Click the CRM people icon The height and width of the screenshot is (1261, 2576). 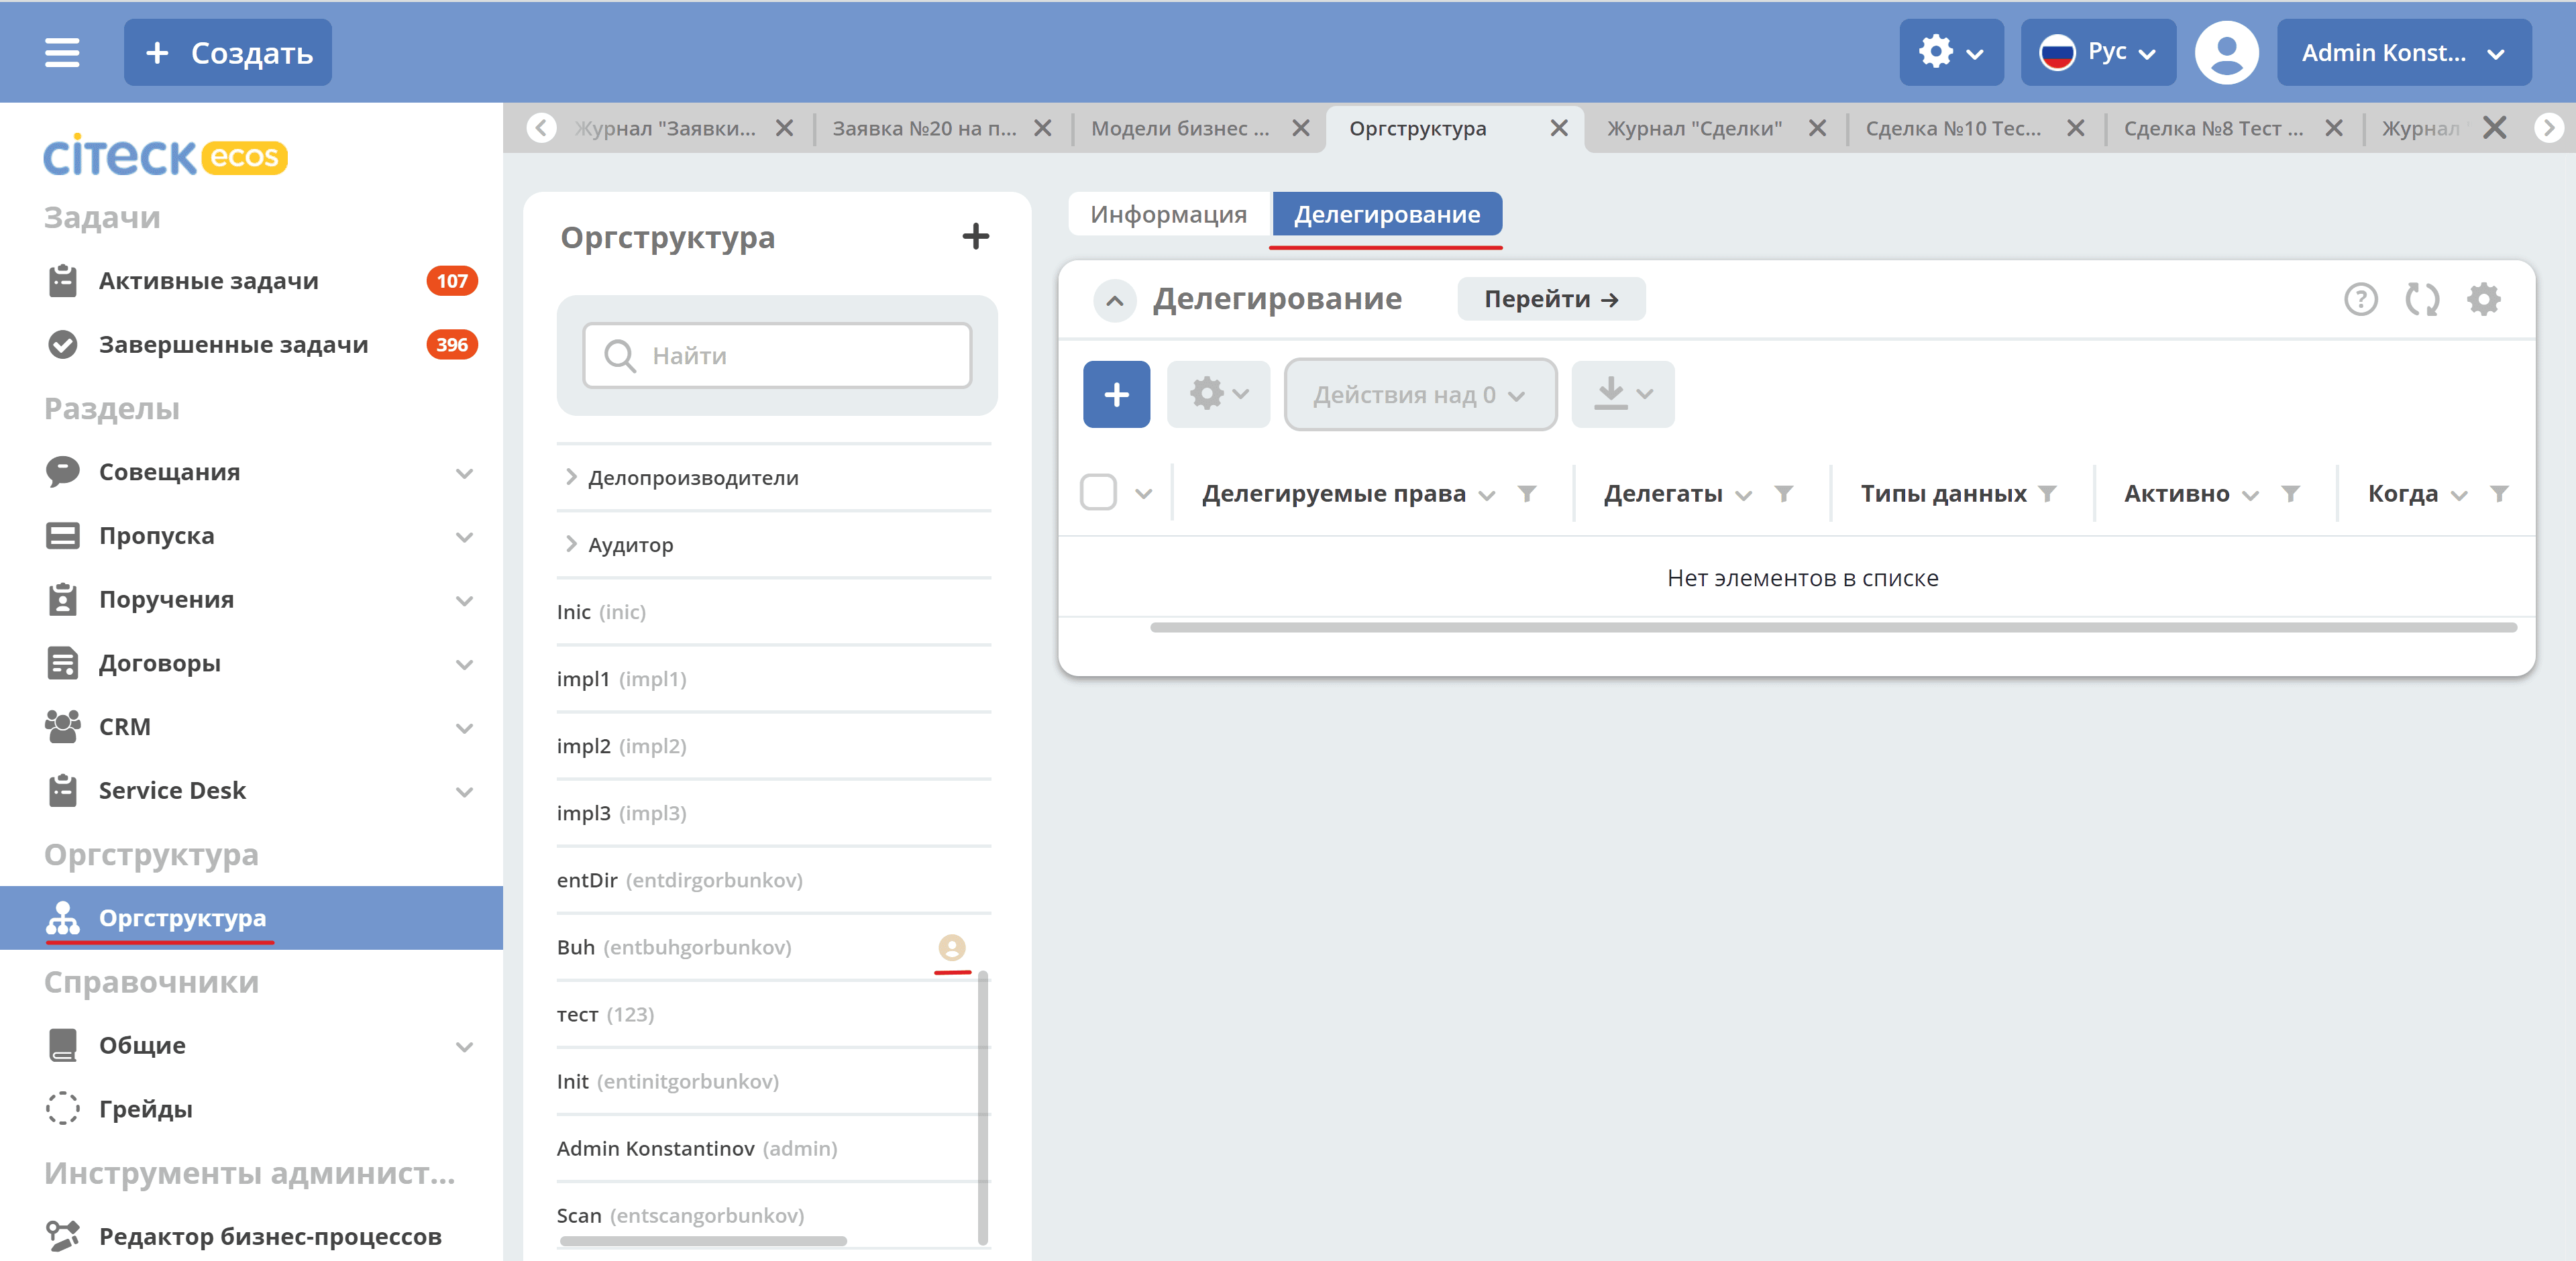pyautogui.click(x=62, y=727)
